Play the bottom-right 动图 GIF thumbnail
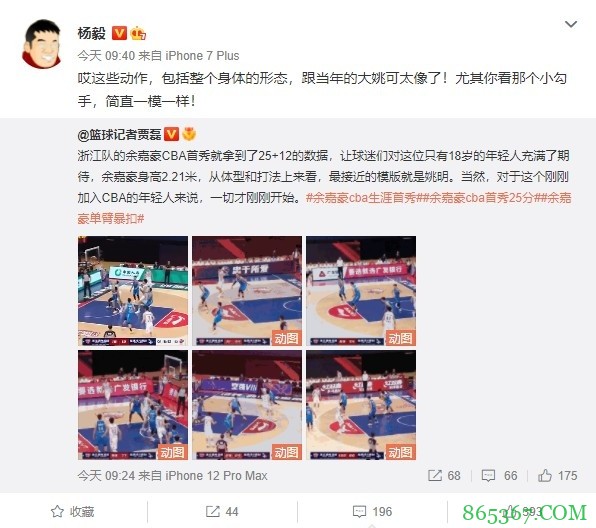Image resolution: width=596 pixels, height=528 pixels. 361,405
